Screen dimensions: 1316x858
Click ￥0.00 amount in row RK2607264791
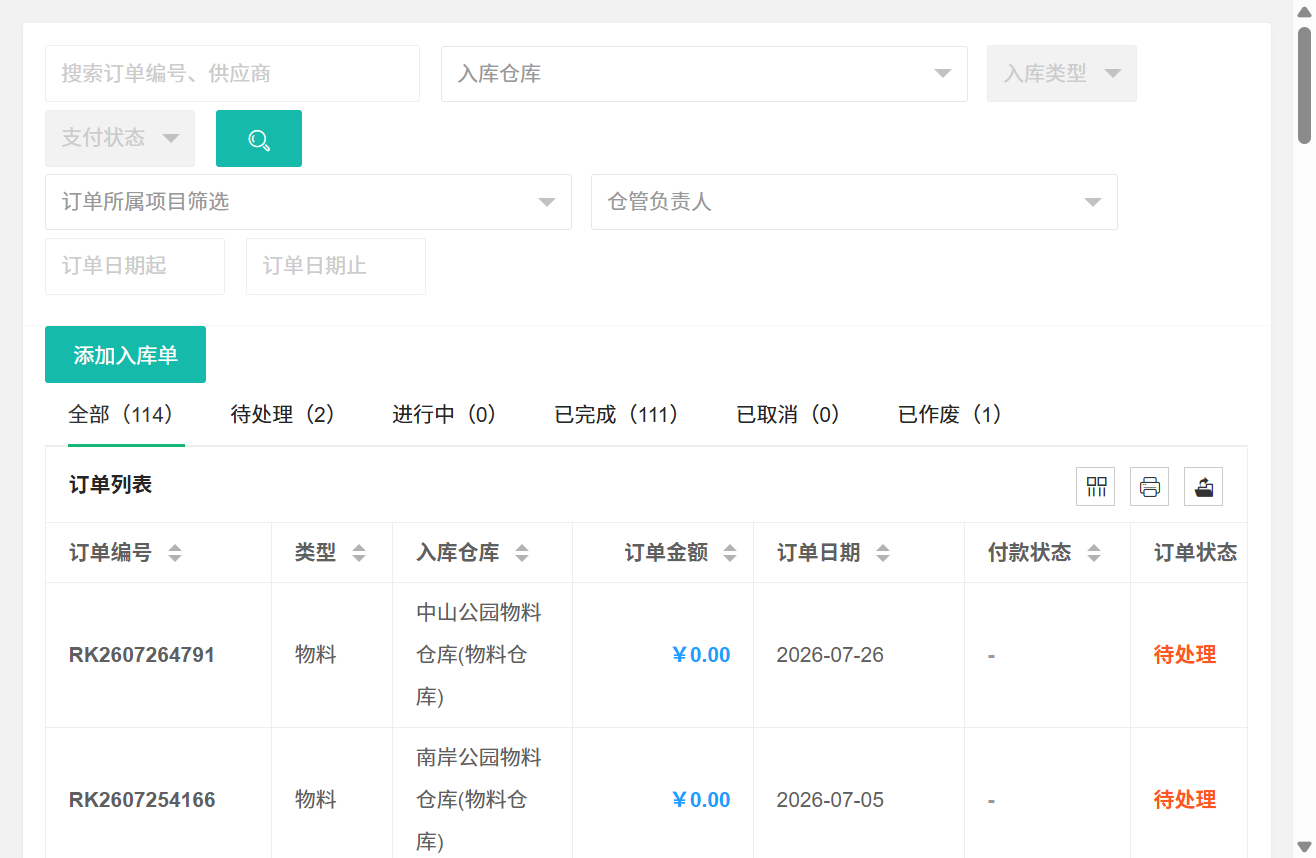700,656
